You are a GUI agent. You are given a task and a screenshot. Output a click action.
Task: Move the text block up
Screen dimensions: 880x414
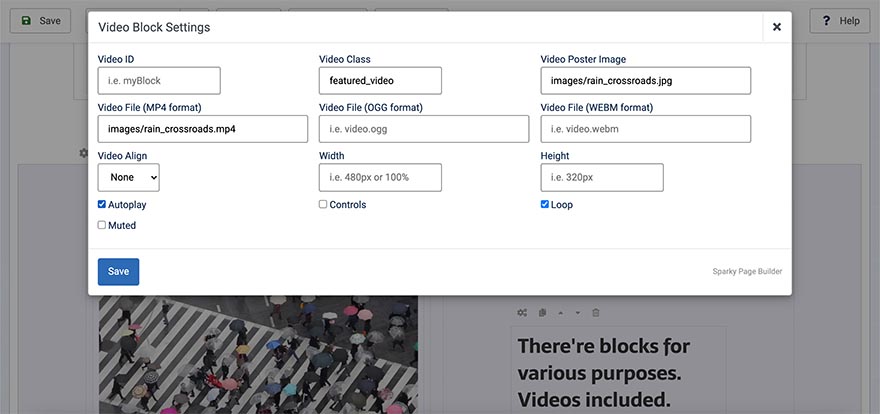tap(560, 312)
